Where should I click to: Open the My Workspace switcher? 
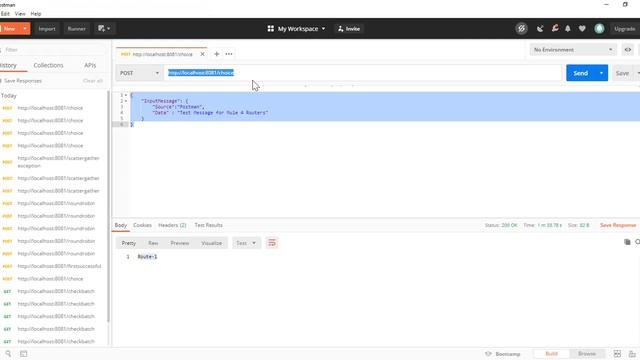(296, 29)
